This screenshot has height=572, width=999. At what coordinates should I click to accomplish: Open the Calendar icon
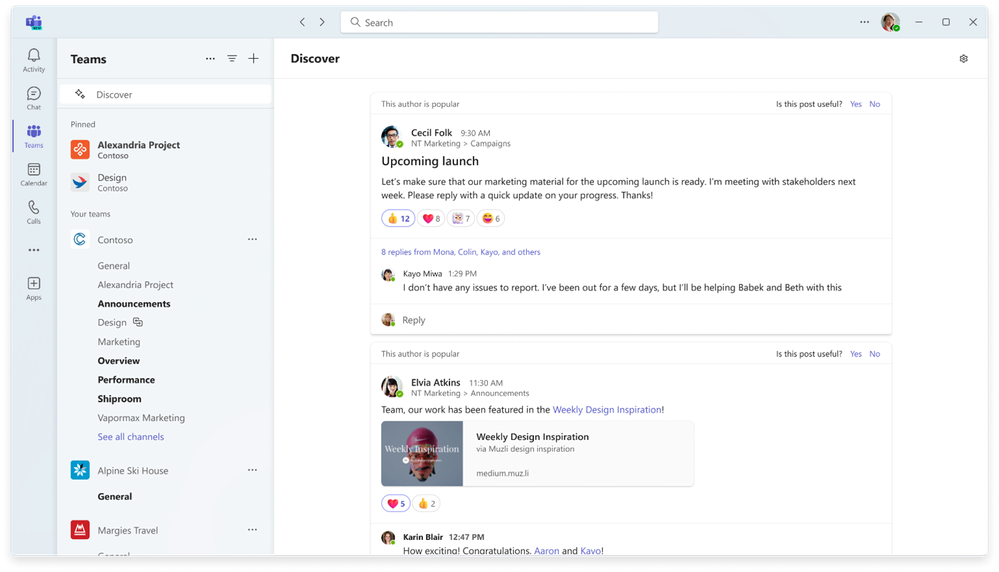coord(34,169)
